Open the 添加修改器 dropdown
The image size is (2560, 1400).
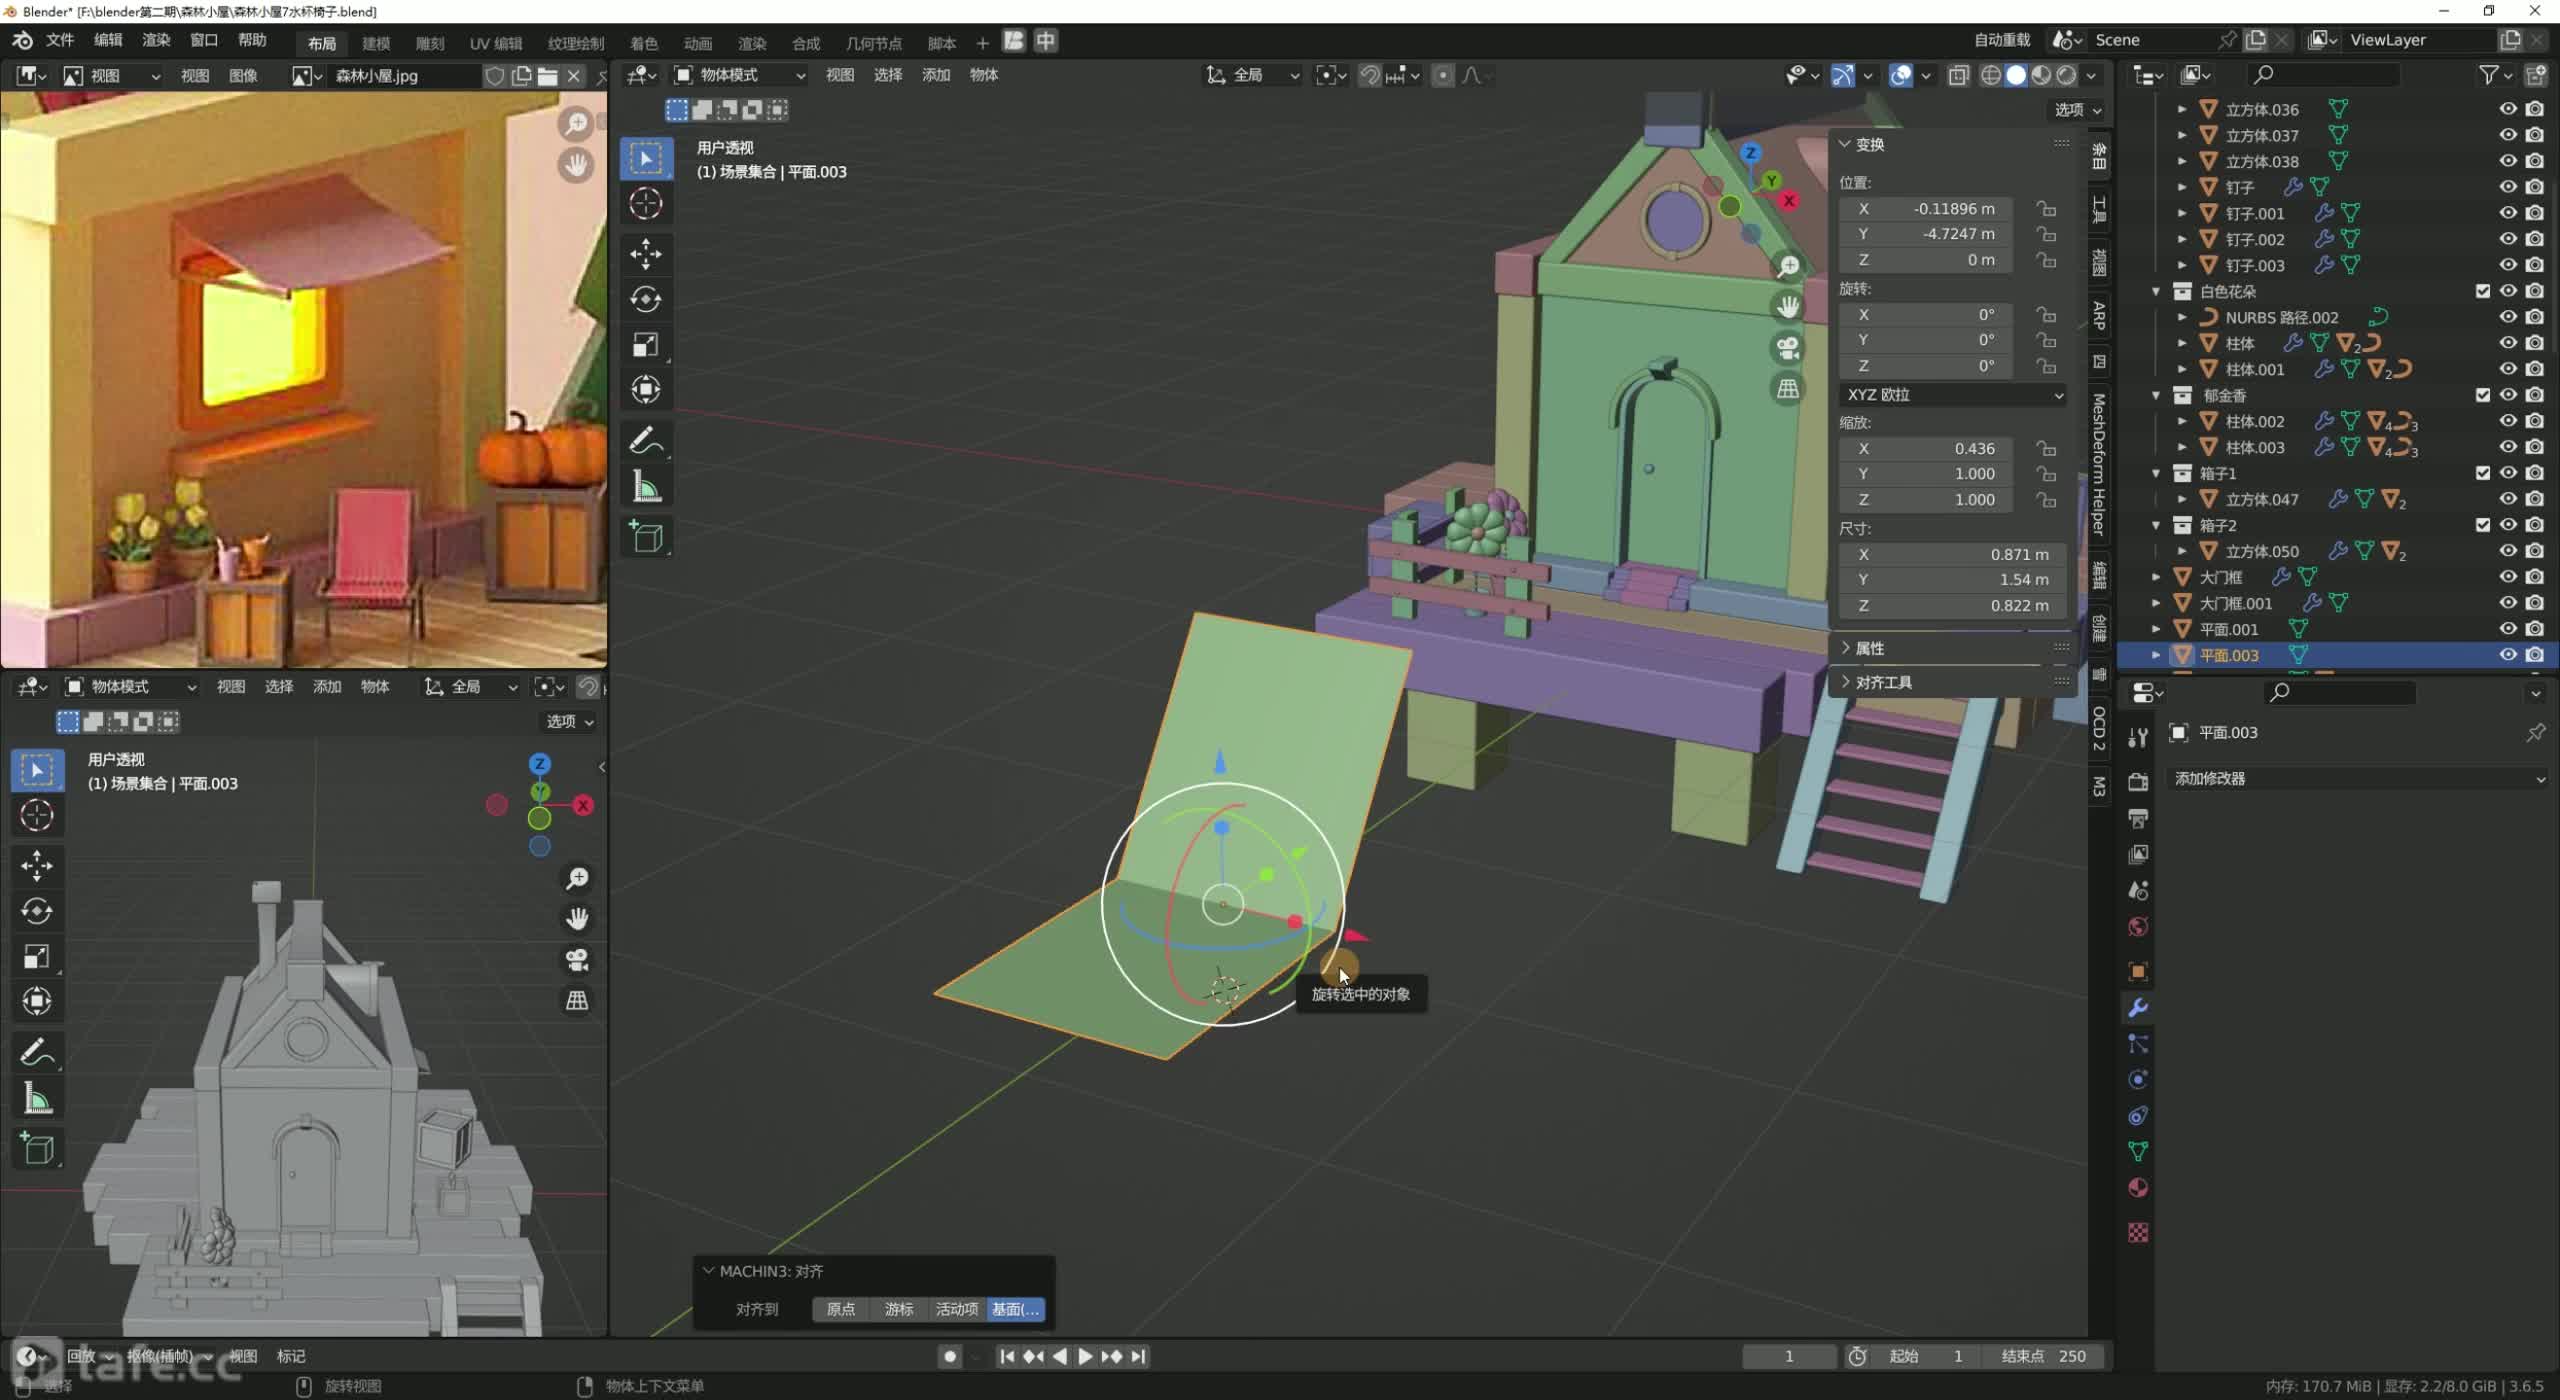pyautogui.click(x=2358, y=779)
